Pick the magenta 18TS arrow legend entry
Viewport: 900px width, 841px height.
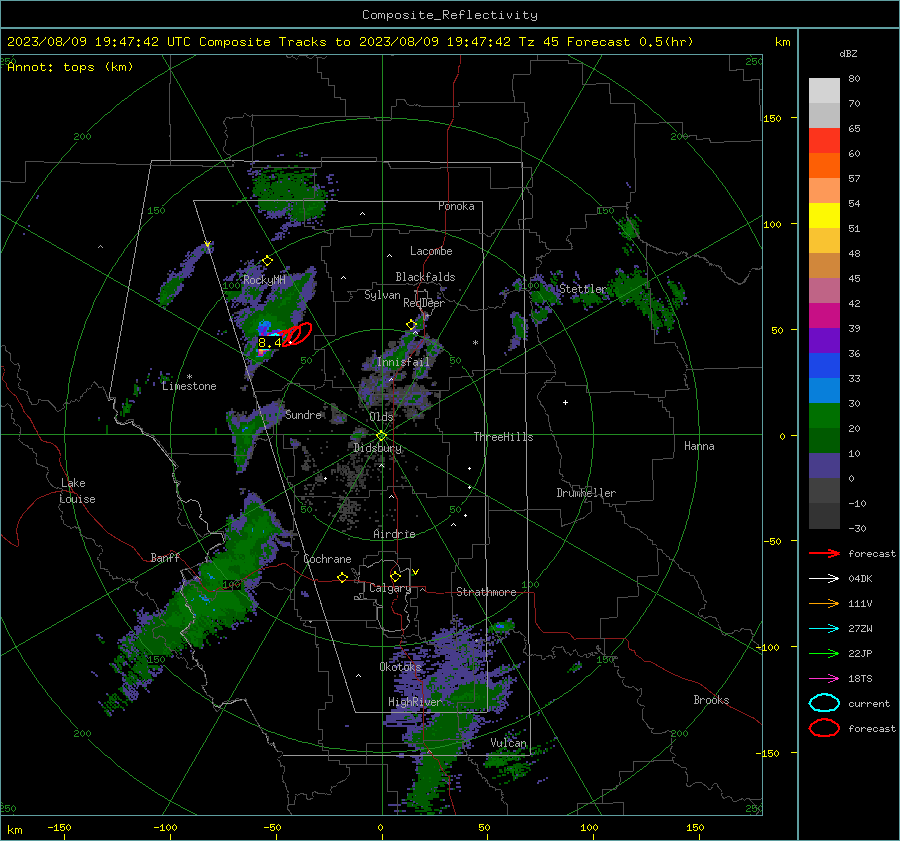[x=824, y=679]
